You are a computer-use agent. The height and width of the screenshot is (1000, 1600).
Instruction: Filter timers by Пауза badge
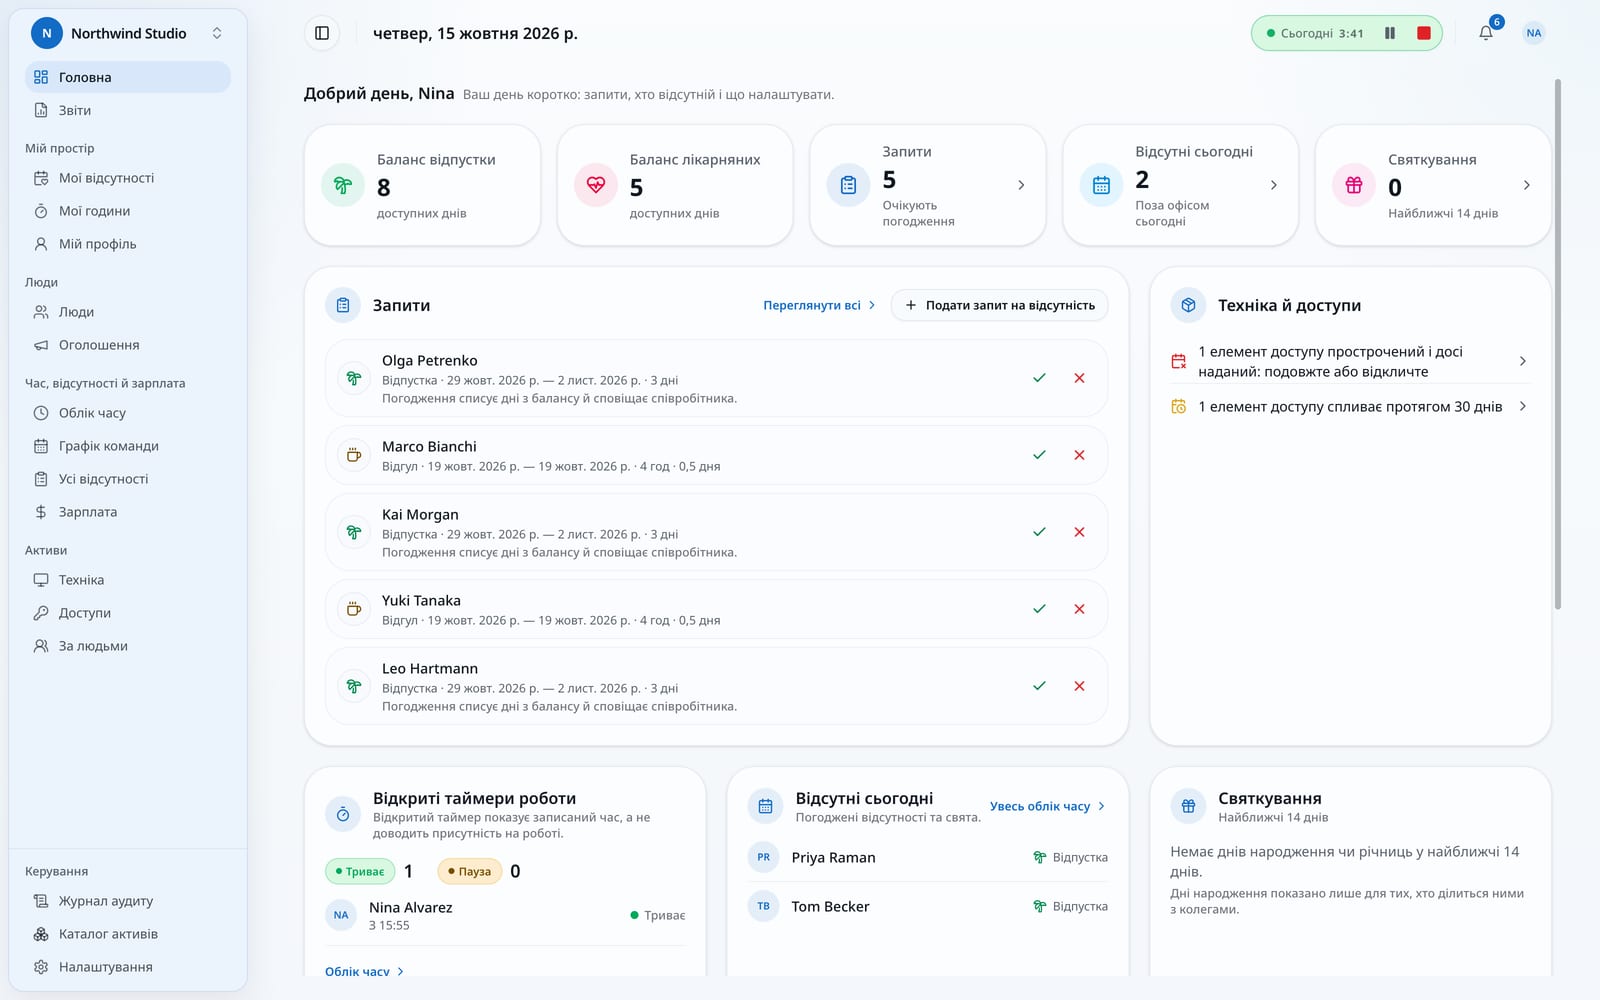coord(469,871)
